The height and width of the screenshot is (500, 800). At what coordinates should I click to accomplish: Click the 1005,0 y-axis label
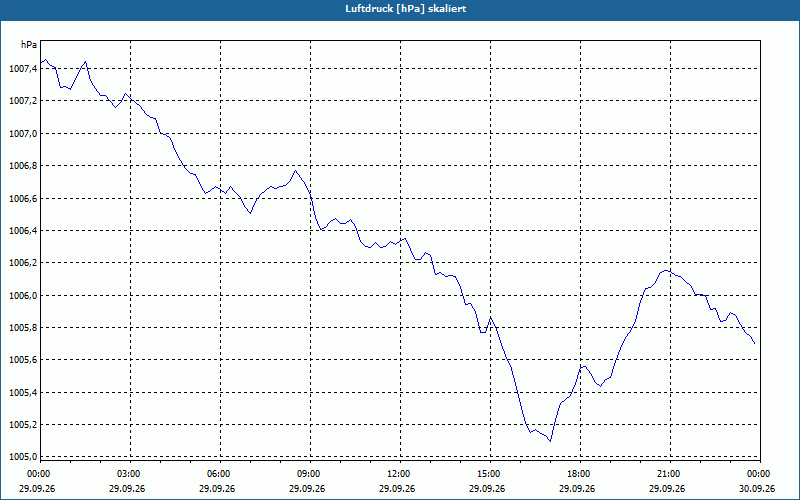coord(23,457)
